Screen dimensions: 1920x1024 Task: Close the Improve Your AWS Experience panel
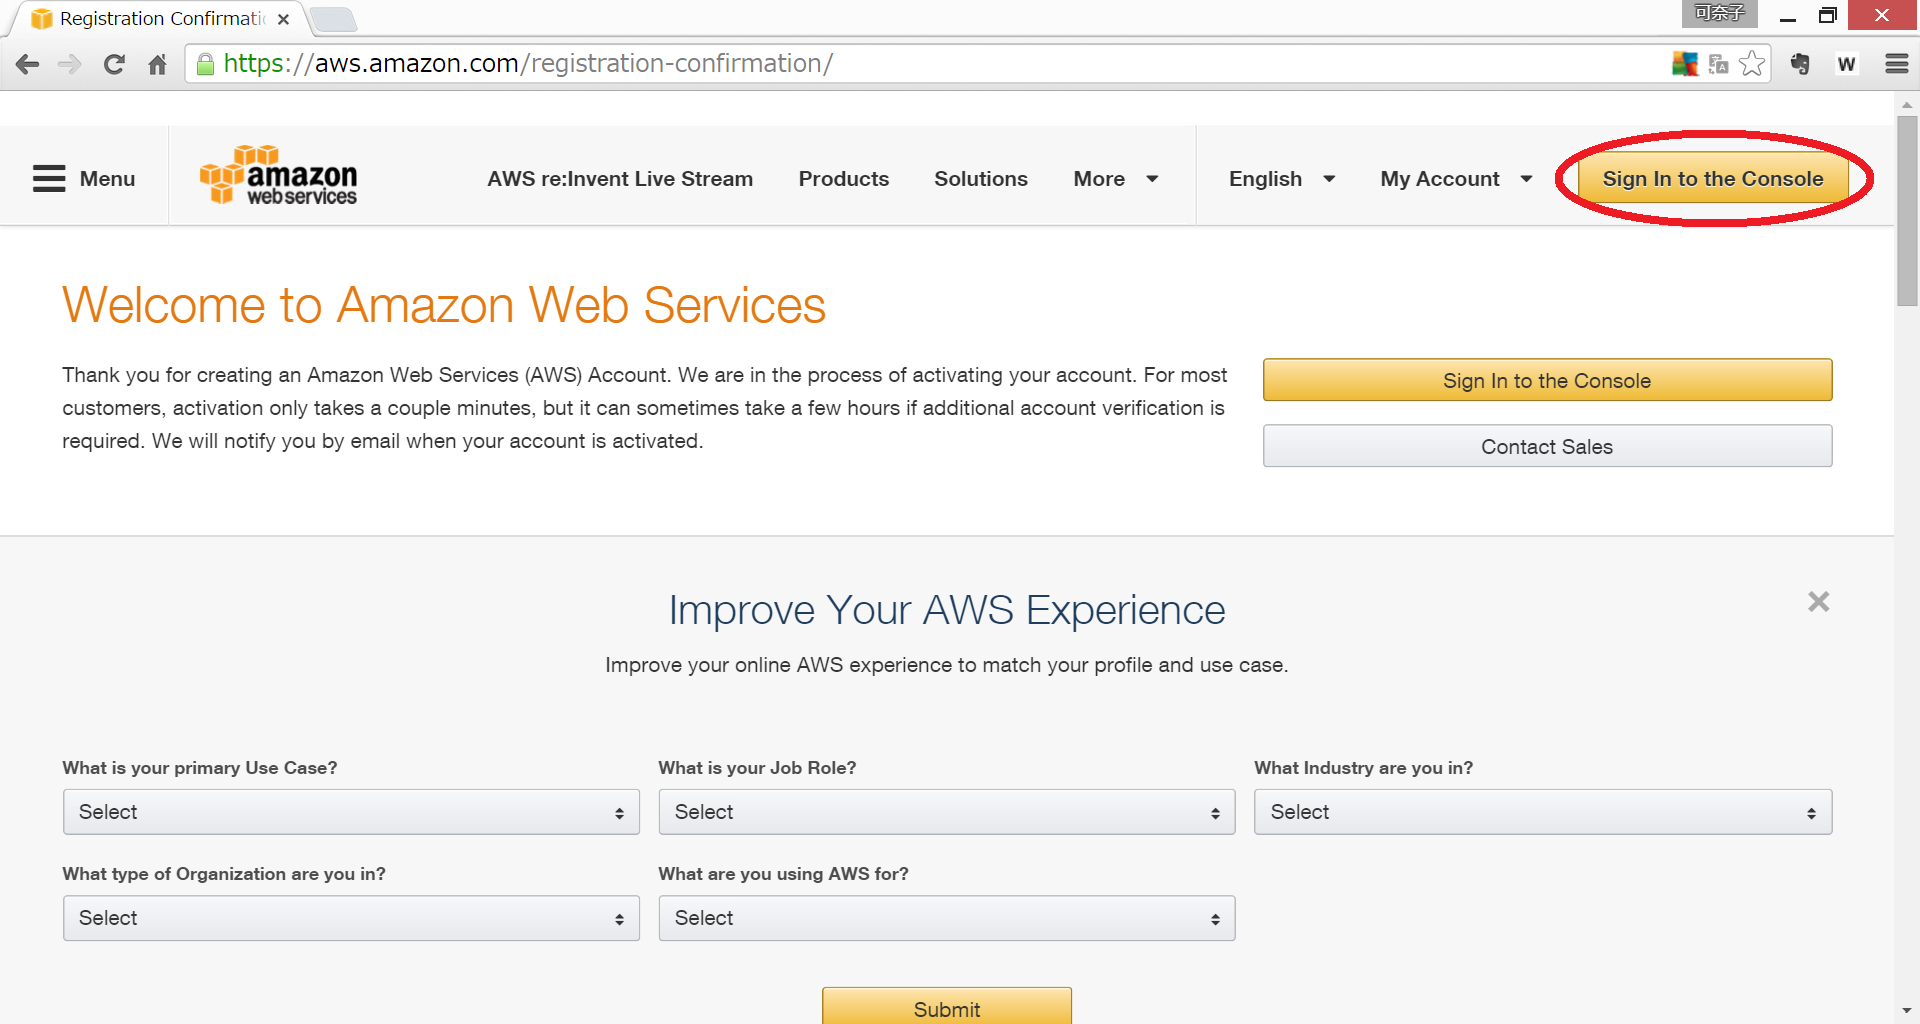tap(1818, 601)
